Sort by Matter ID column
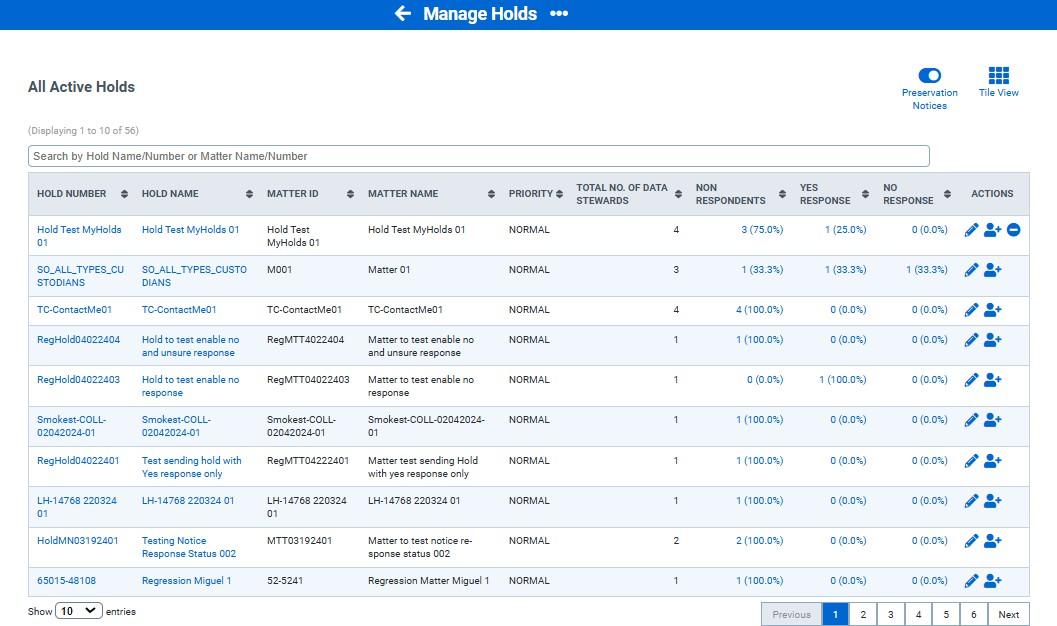The image size is (1057, 626). coord(351,194)
